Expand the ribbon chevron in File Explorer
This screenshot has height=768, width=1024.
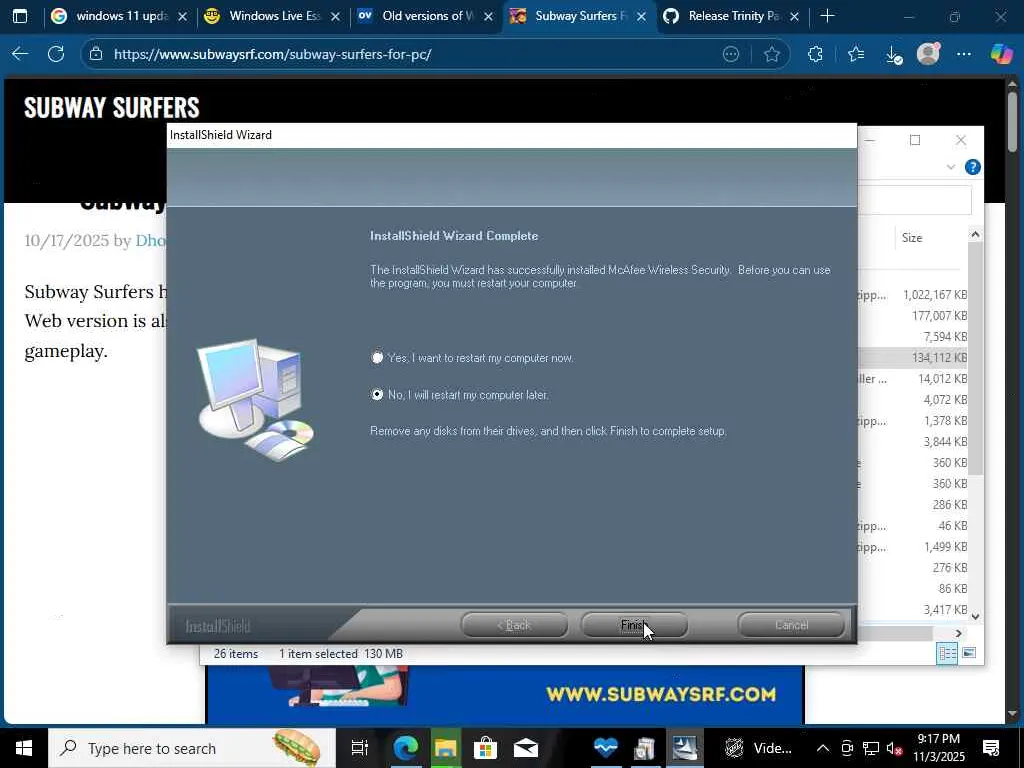coord(950,167)
